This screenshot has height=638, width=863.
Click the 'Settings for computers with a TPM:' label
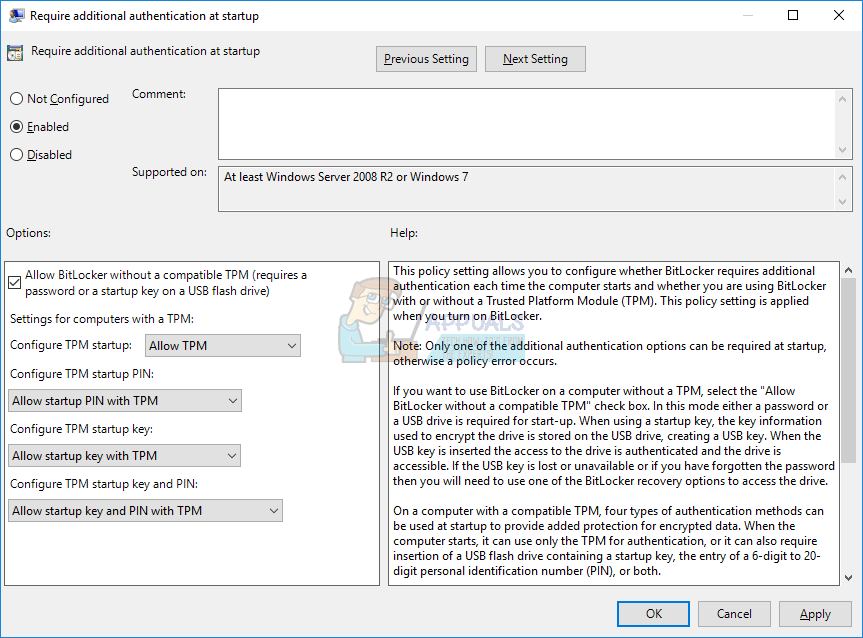click(102, 319)
